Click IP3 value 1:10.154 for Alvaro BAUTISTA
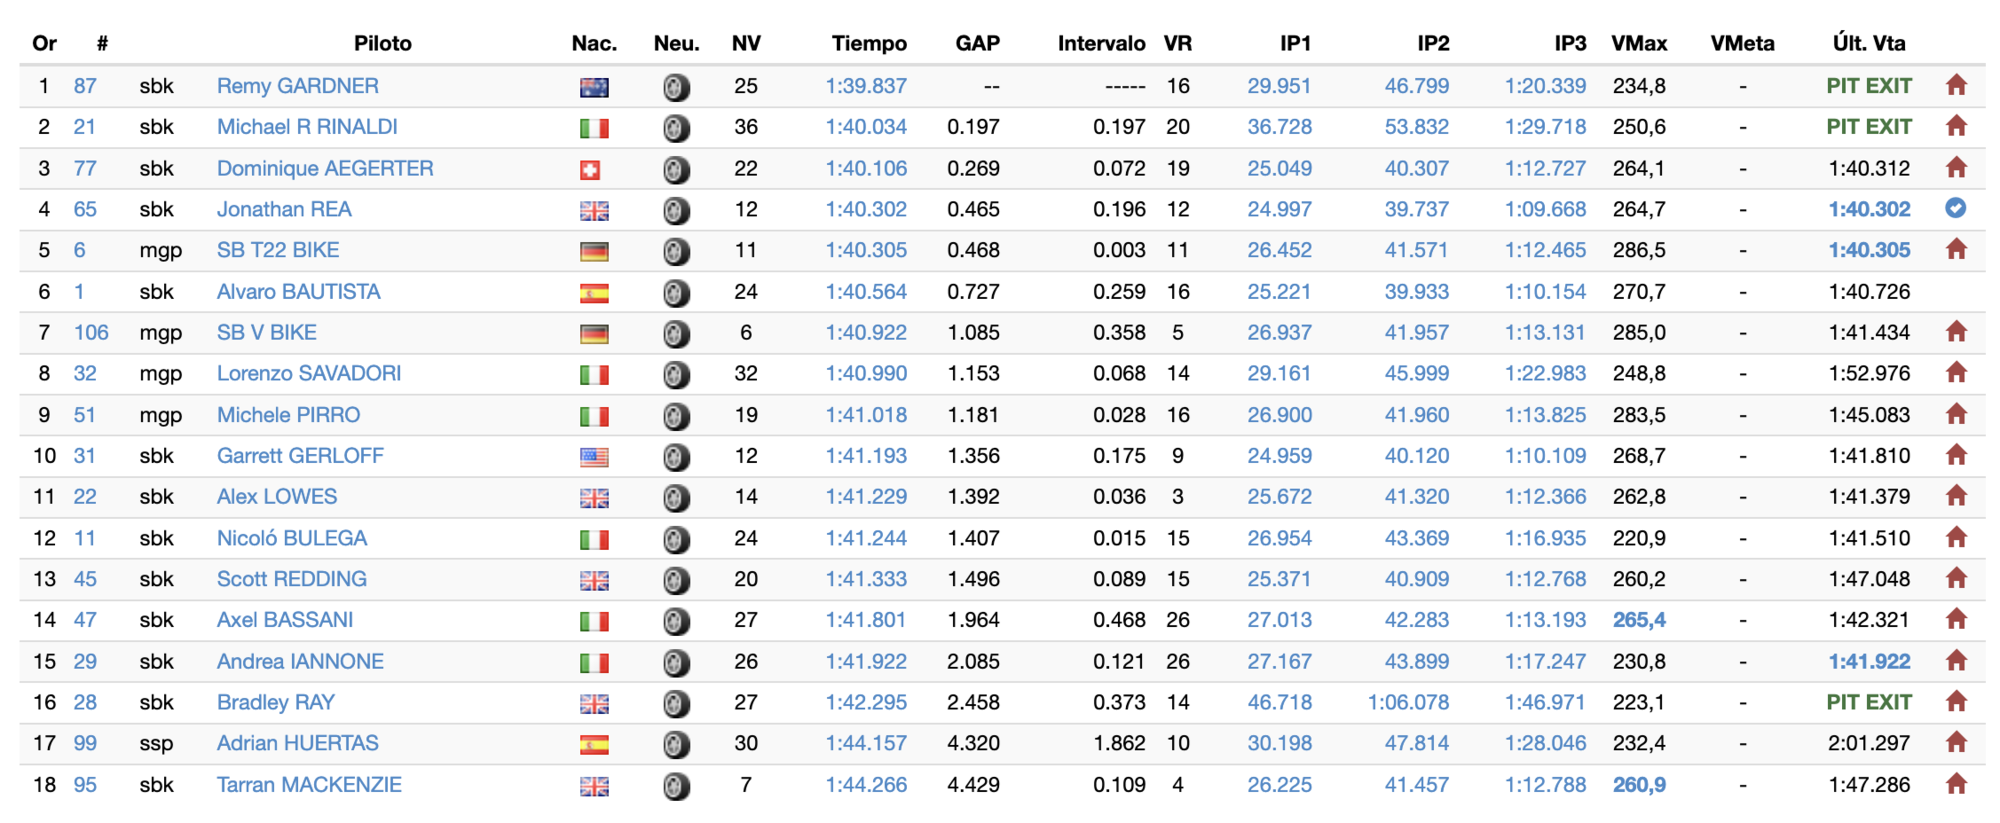Screen dimensions: 2000x823 [x=1545, y=291]
